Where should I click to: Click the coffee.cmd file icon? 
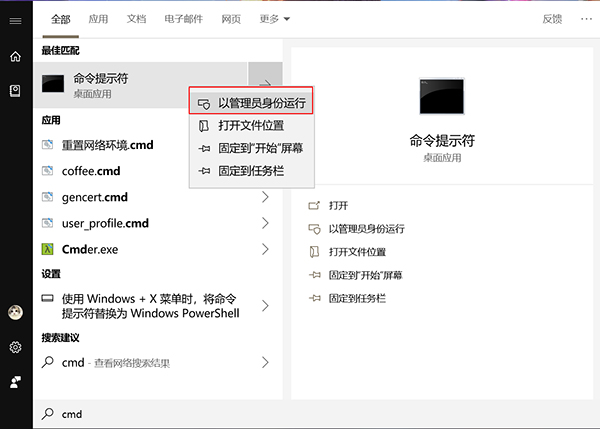[47, 171]
